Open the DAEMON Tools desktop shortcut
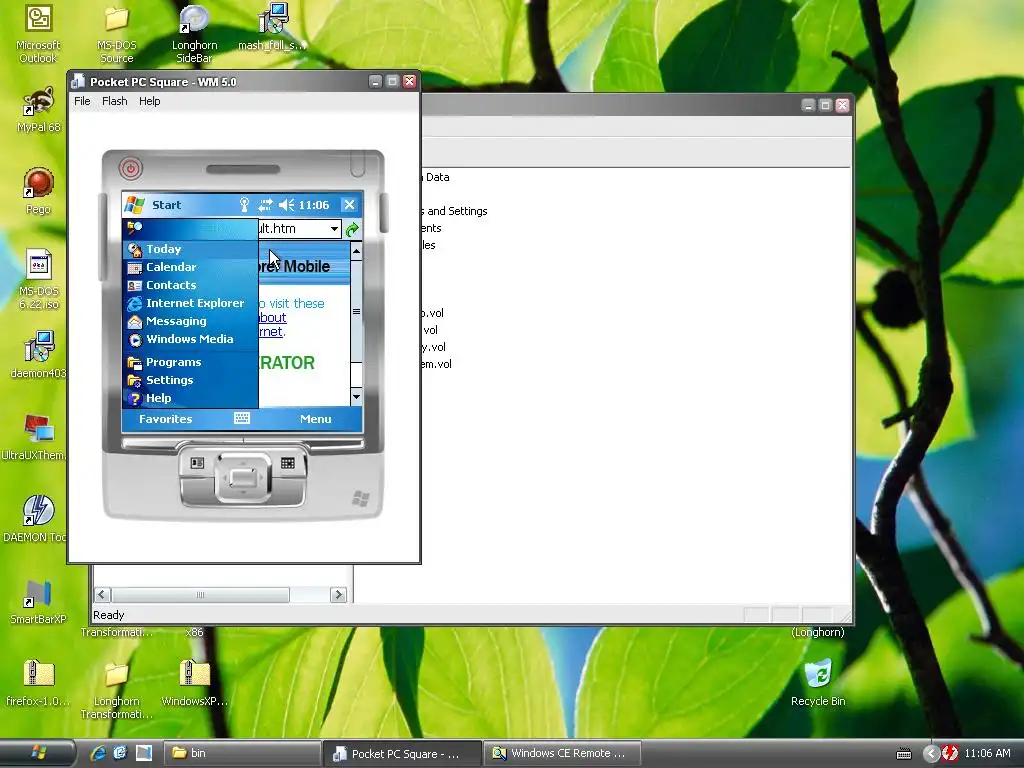1024x768 pixels. pos(36,519)
